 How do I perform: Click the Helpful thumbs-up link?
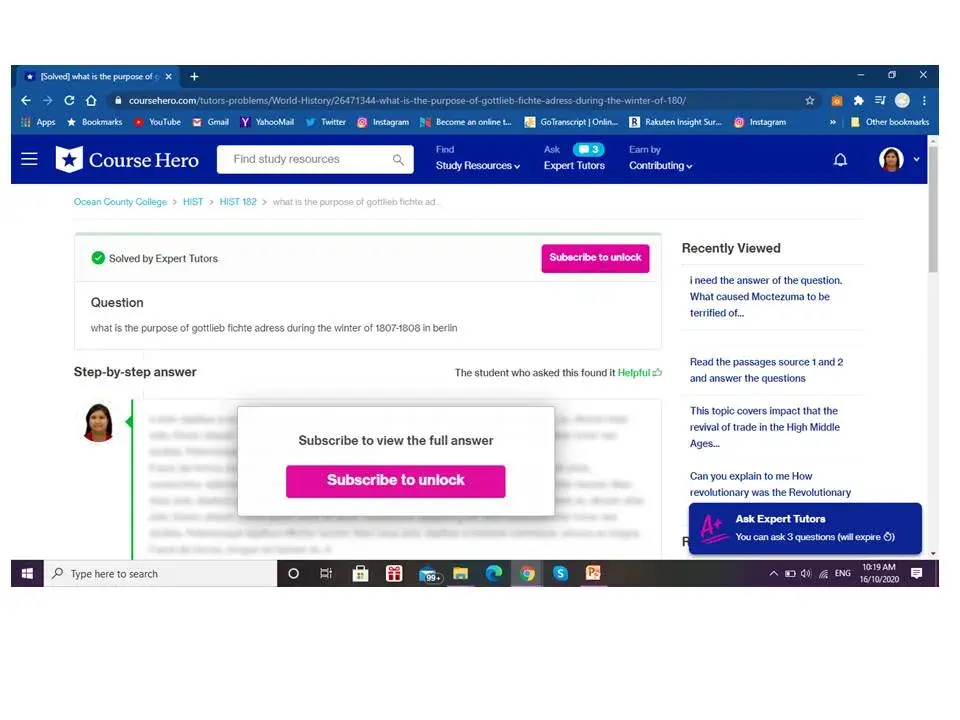click(x=639, y=372)
